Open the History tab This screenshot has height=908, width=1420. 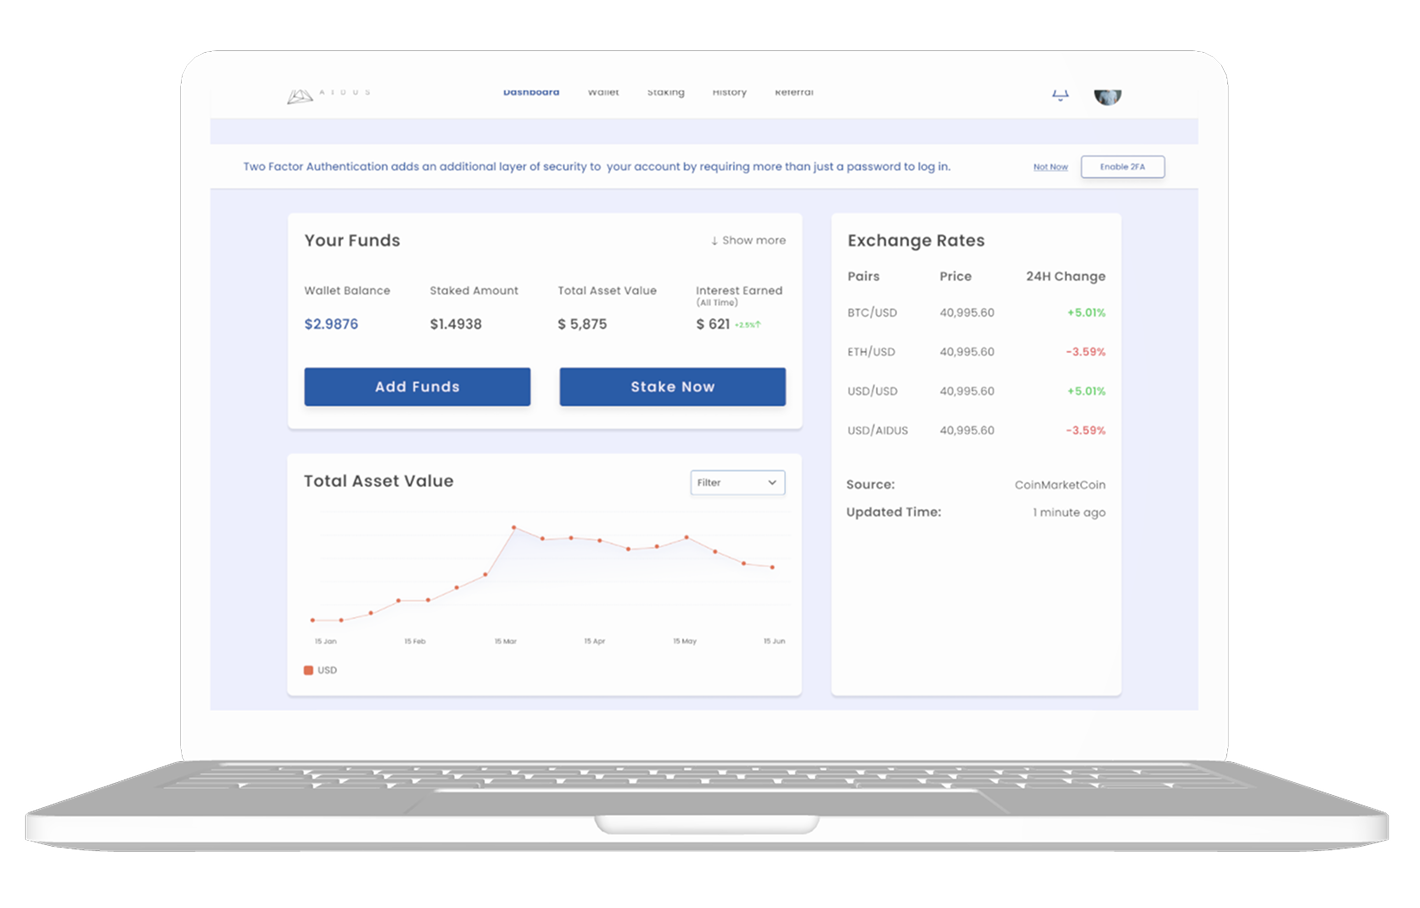[x=729, y=93]
